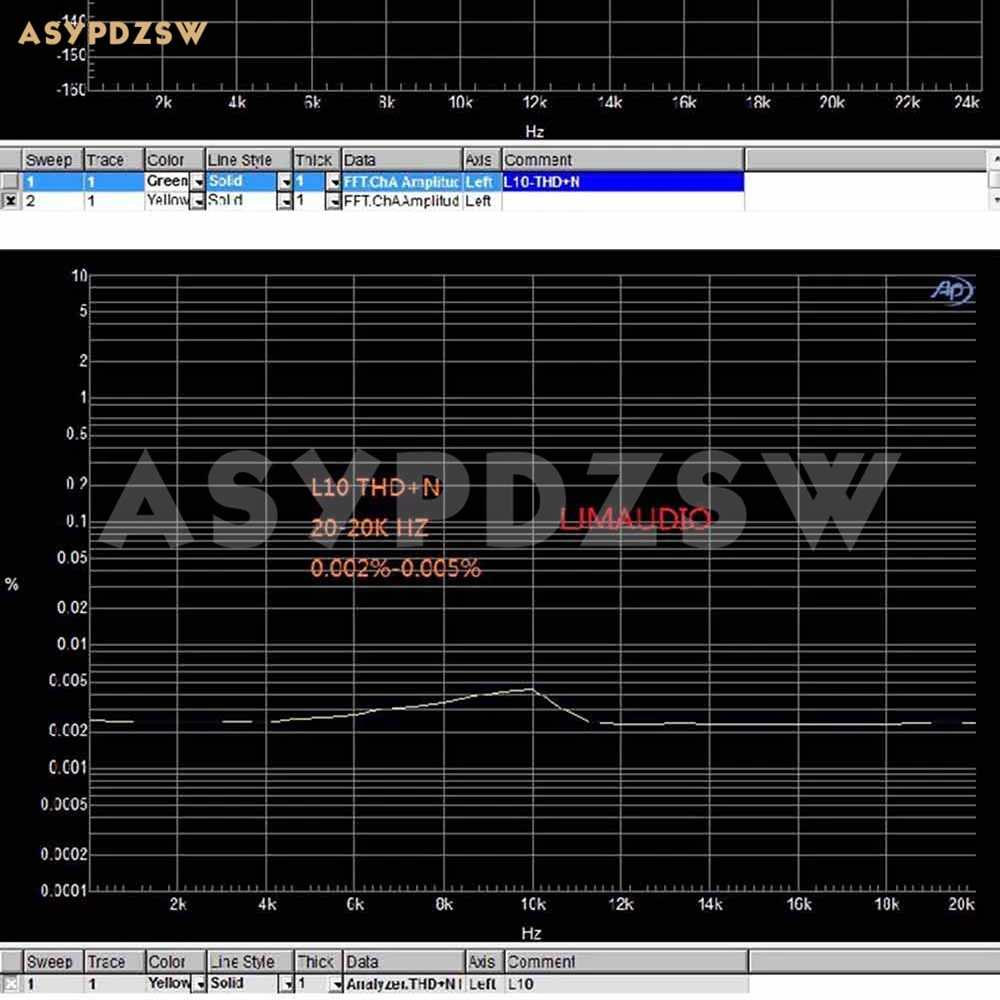
Task: Click the Data column header of the FFT legend
Action: pos(402,159)
